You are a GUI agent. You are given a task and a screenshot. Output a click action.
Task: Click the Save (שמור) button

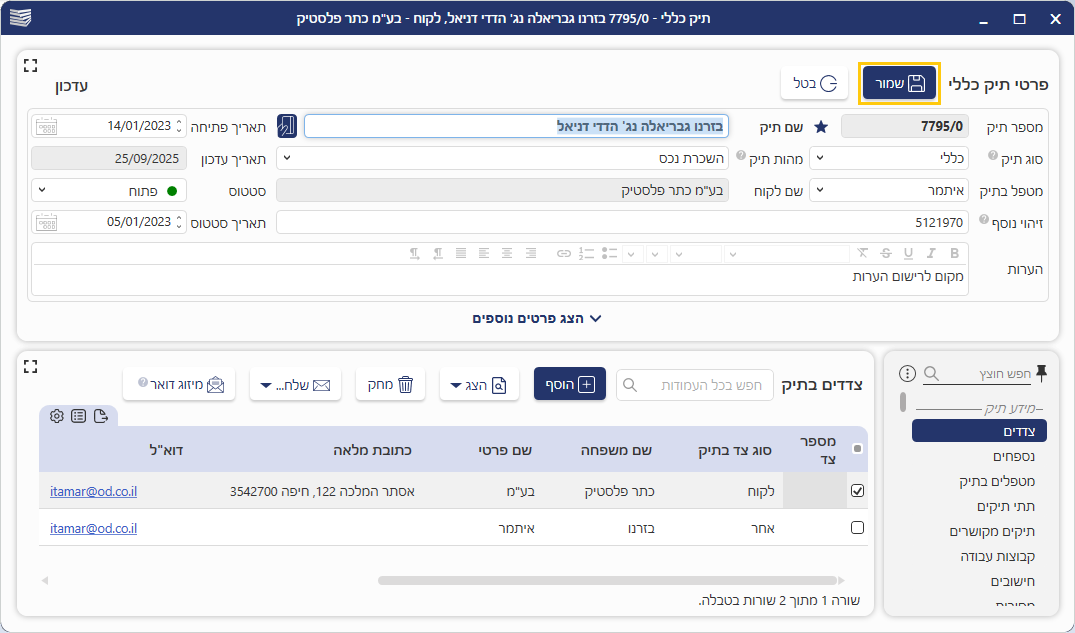pos(899,83)
